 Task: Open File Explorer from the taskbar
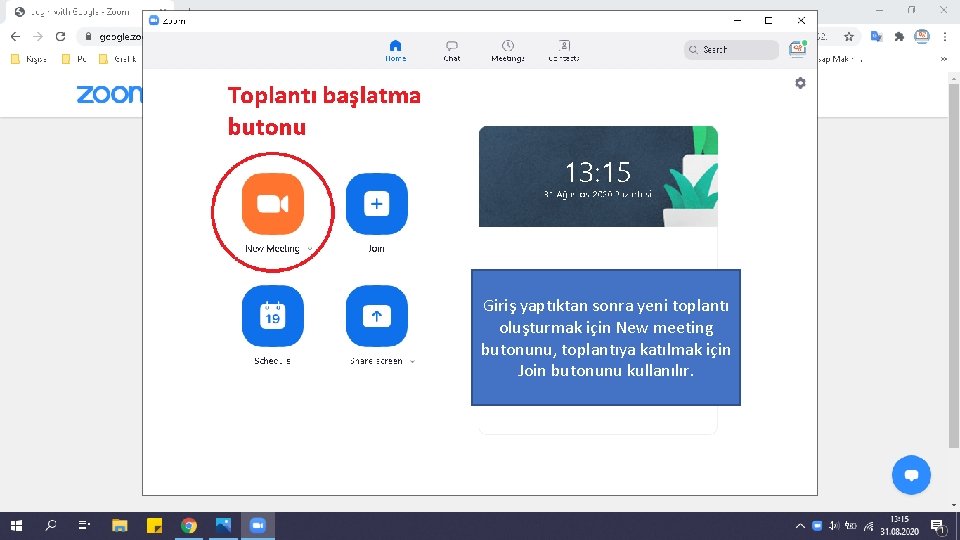tap(119, 525)
